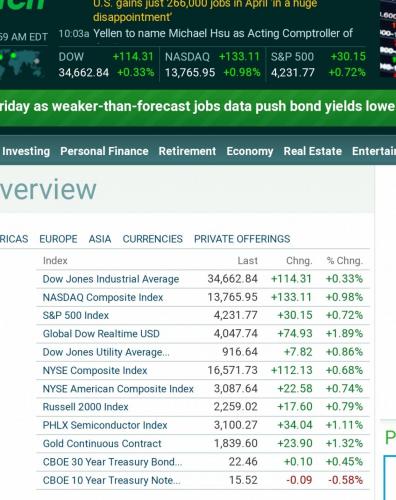The width and height of the screenshot is (396, 500).
Task: Open NYSE Composite Index link
Action: [95, 370]
